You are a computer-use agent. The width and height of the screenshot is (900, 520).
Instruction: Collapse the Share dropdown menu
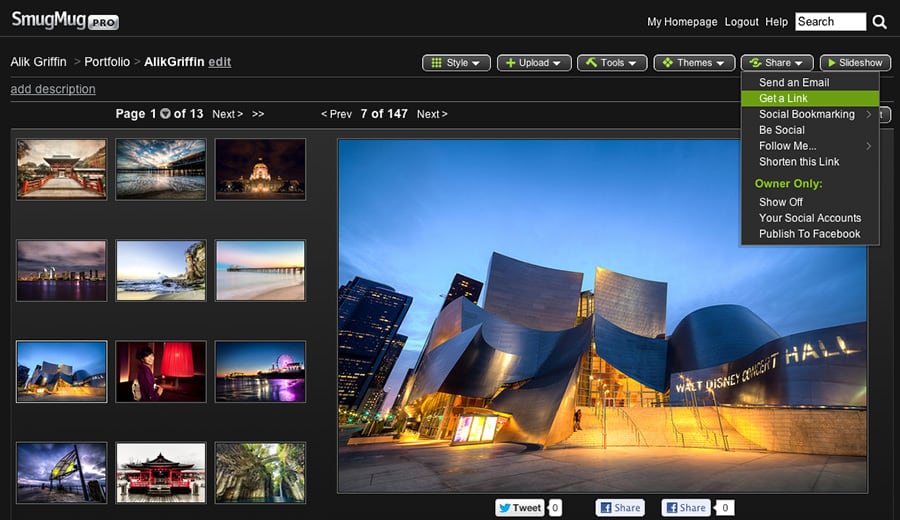(777, 63)
